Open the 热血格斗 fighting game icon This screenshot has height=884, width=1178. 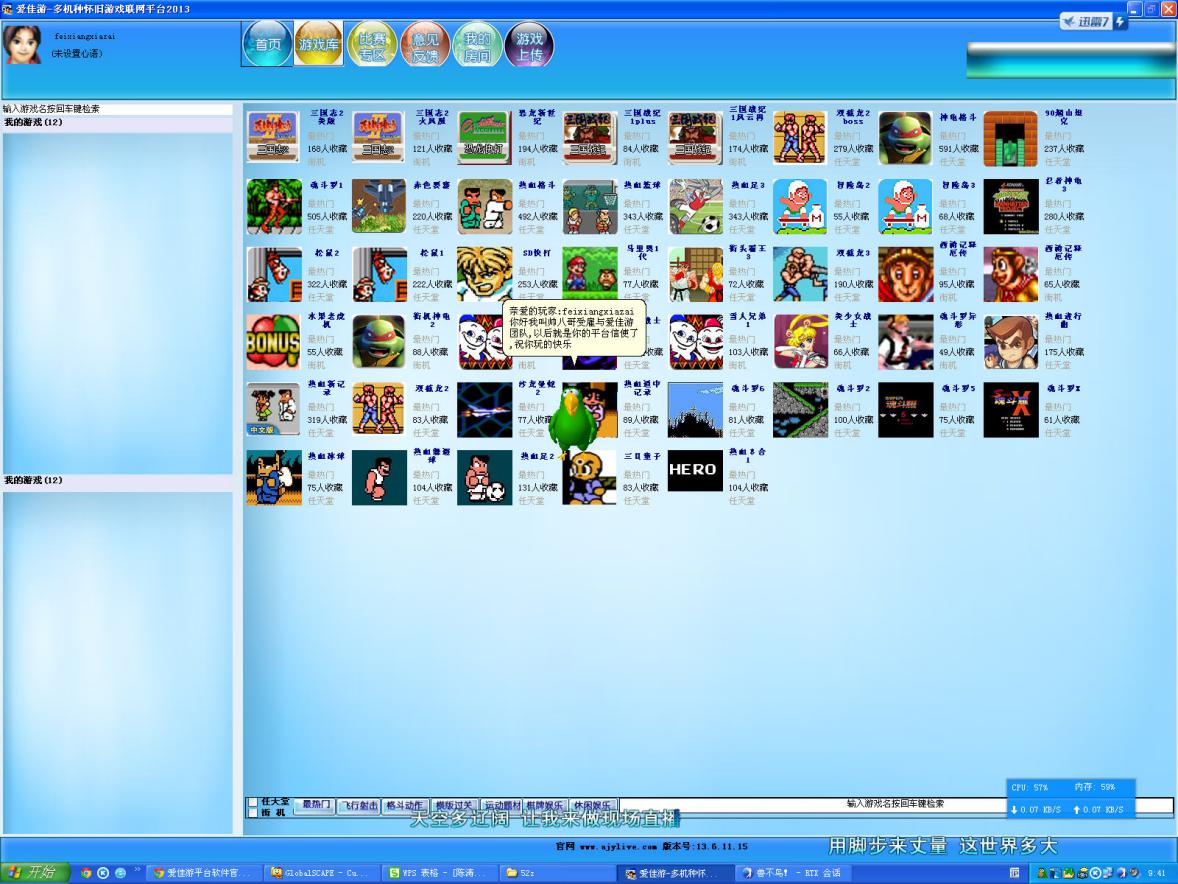tap(485, 206)
